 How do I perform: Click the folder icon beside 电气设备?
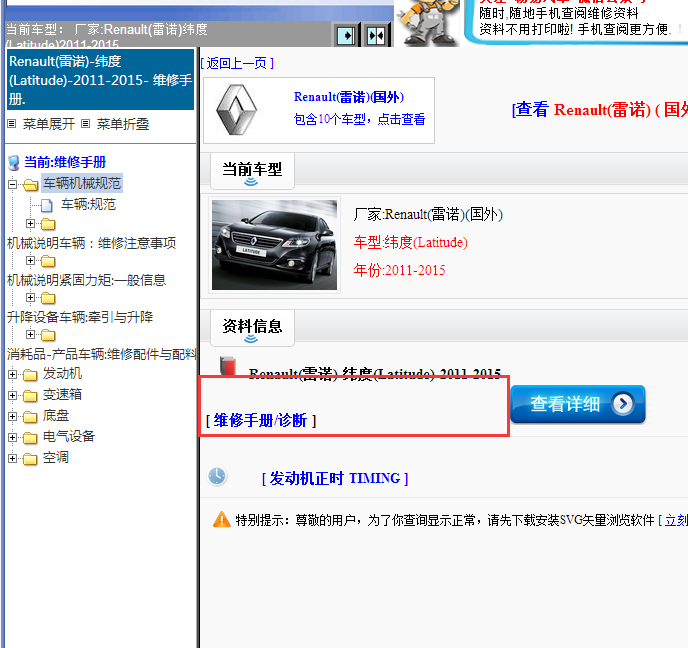pyautogui.click(x=30, y=437)
